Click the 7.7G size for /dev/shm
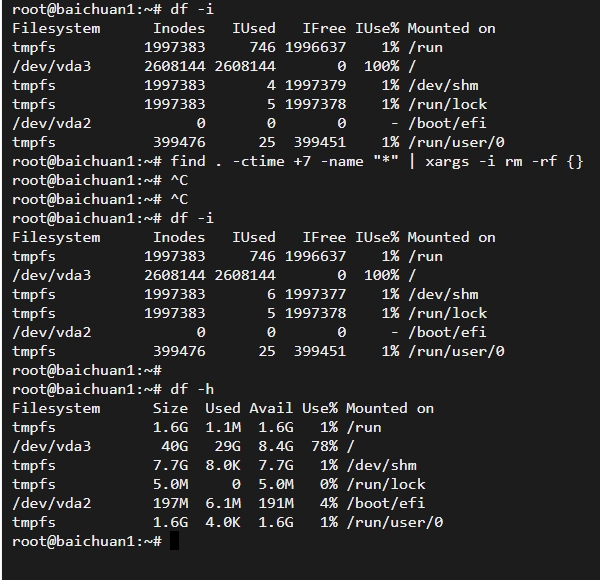Image resolution: width=600 pixels, height=580 pixels. 170,465
